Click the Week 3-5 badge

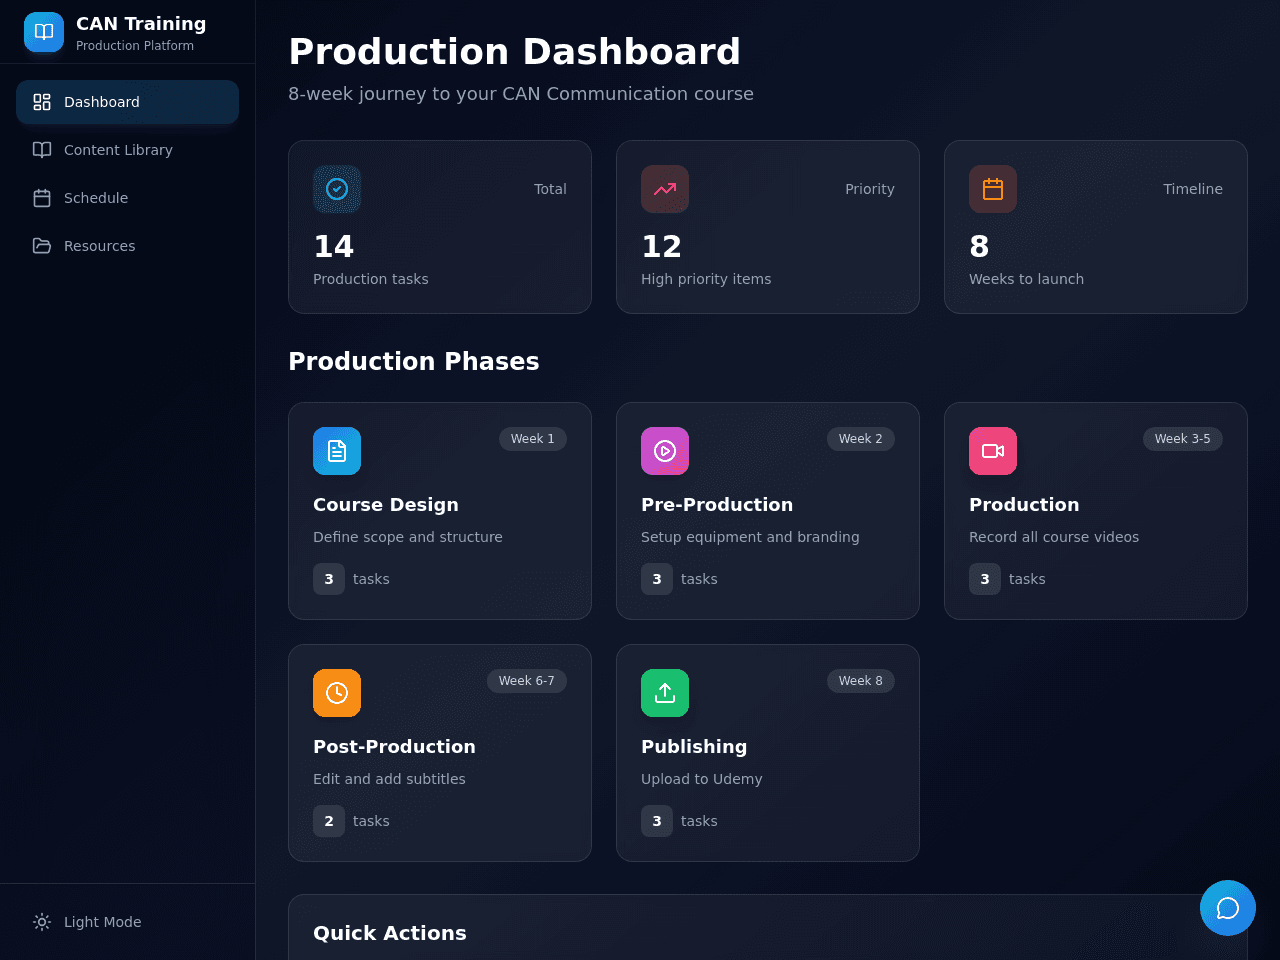pos(1183,439)
